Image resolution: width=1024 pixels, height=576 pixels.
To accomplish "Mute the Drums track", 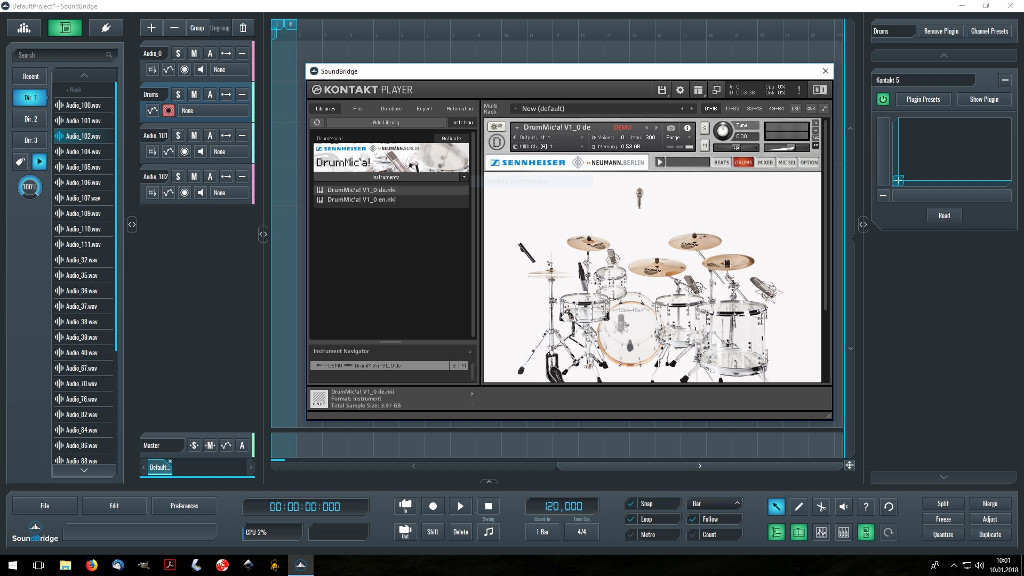I will pyautogui.click(x=194, y=95).
